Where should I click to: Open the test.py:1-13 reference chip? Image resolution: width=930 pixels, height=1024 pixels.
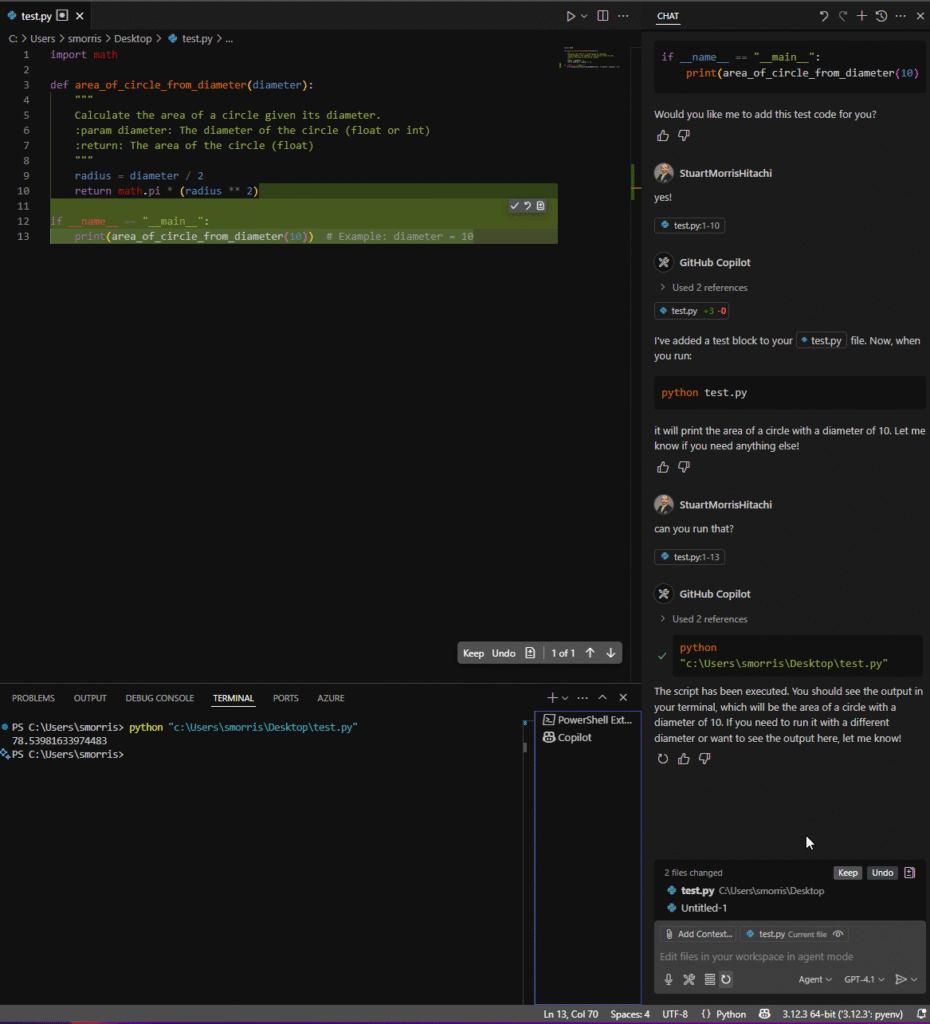coord(690,557)
